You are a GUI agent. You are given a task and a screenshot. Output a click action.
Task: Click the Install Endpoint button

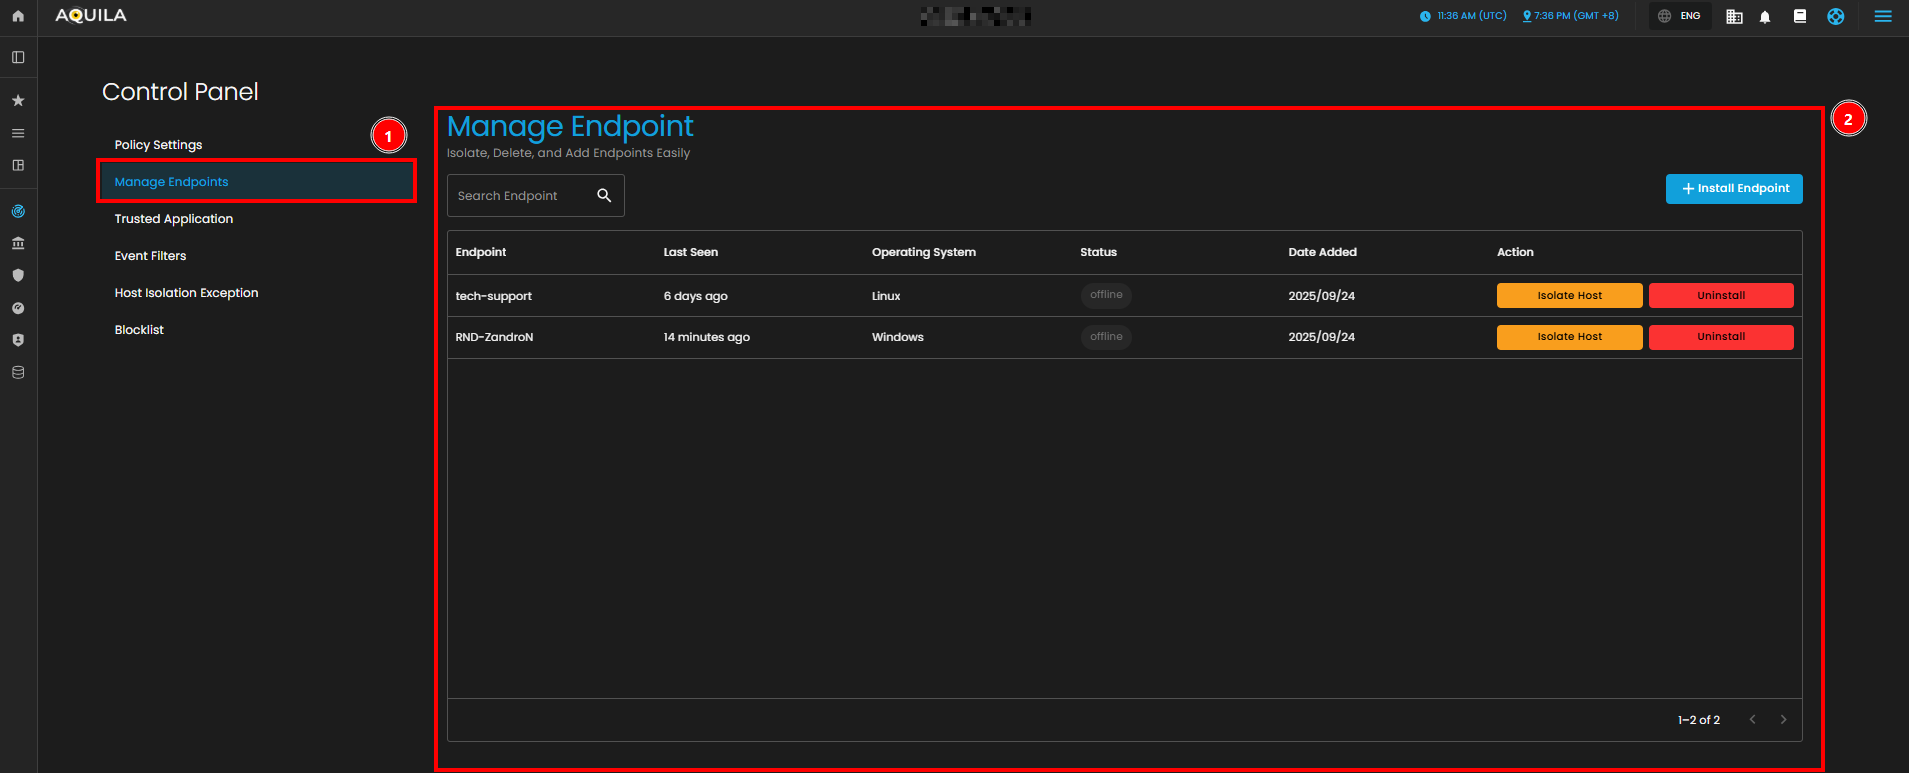1734,189
